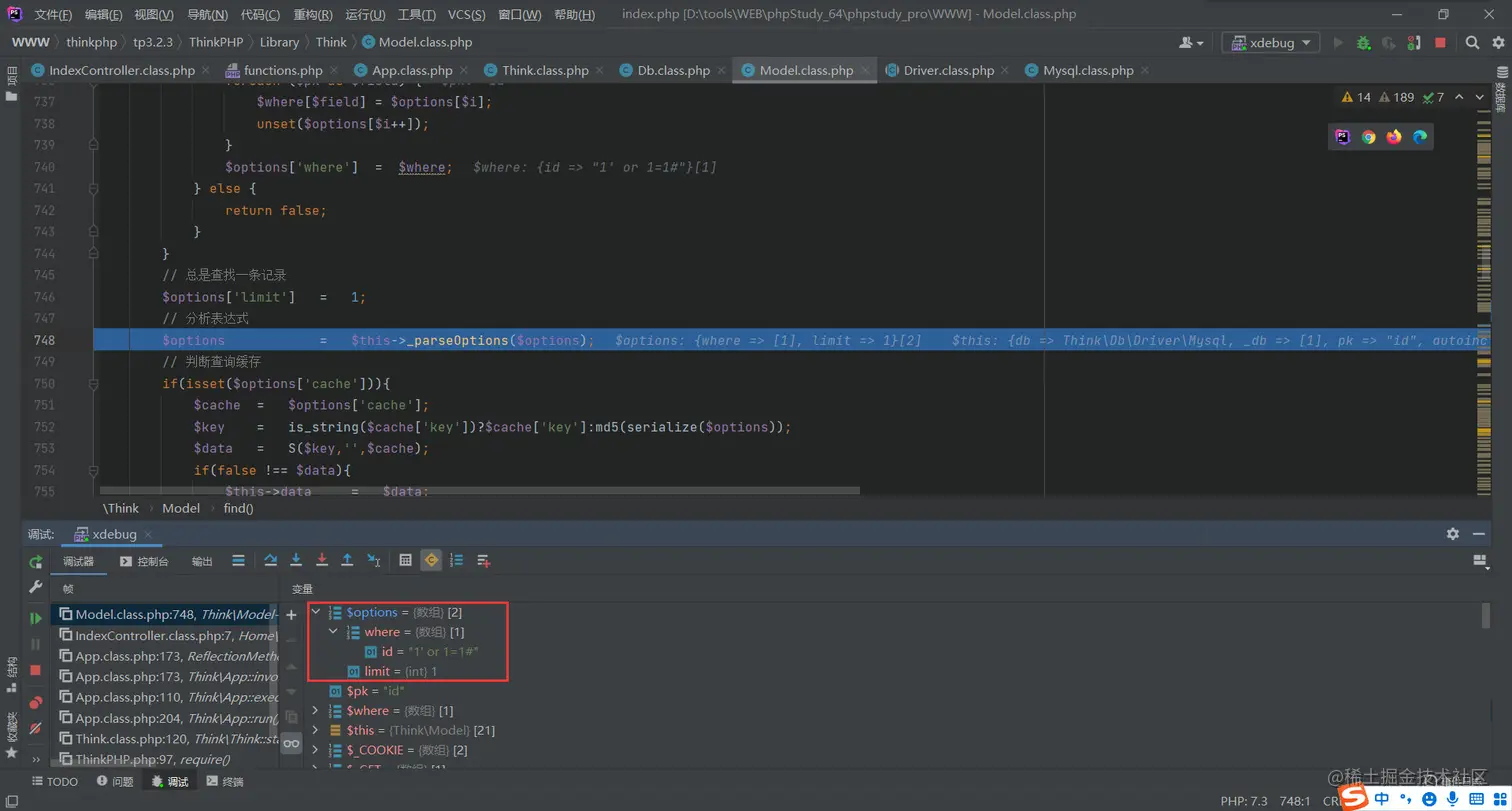Expand the $_COOKIE variable node

pos(316,750)
